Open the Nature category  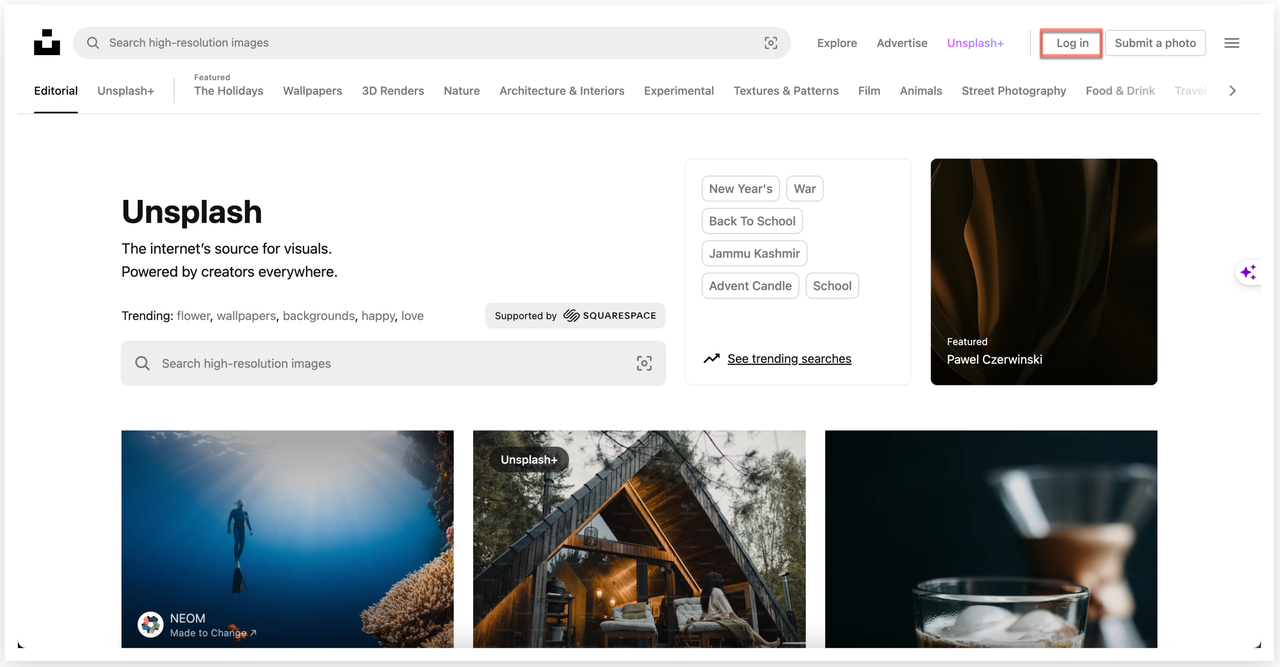tap(462, 91)
